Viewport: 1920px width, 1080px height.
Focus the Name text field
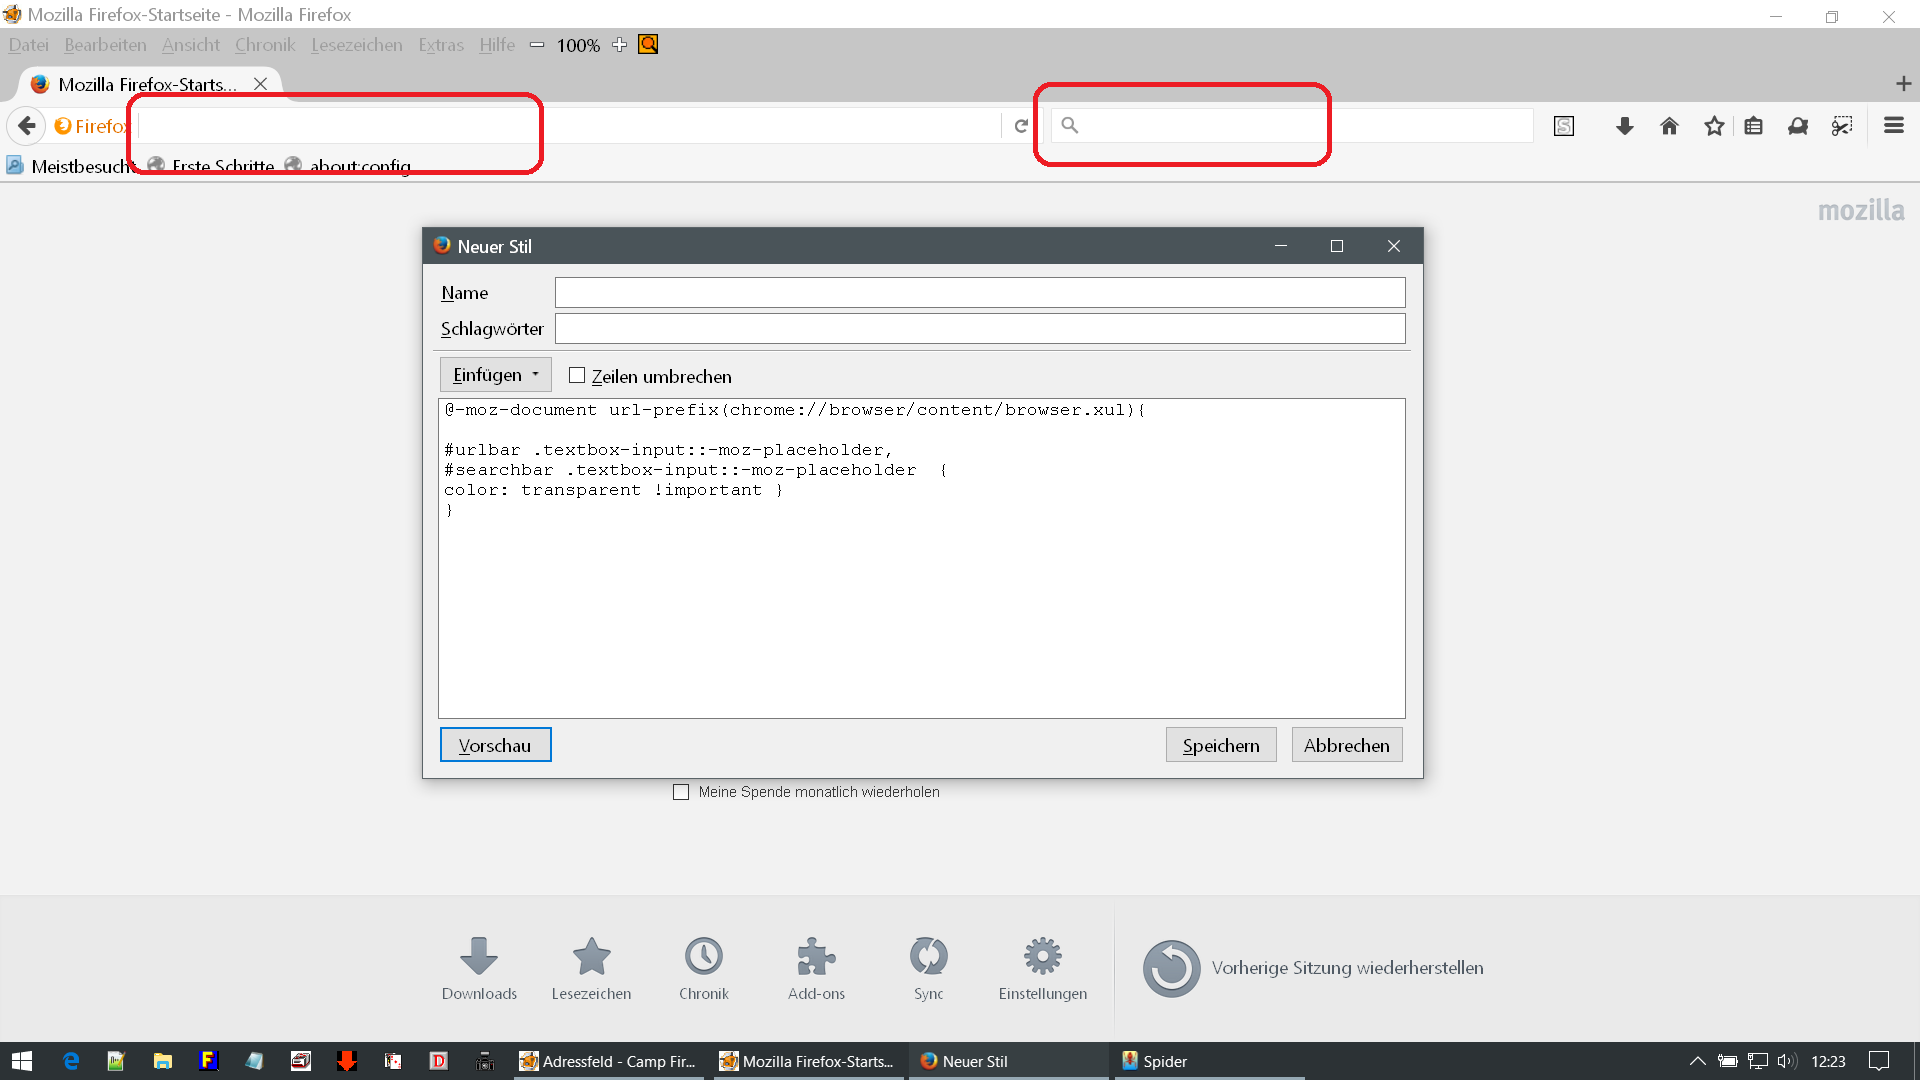[979, 293]
